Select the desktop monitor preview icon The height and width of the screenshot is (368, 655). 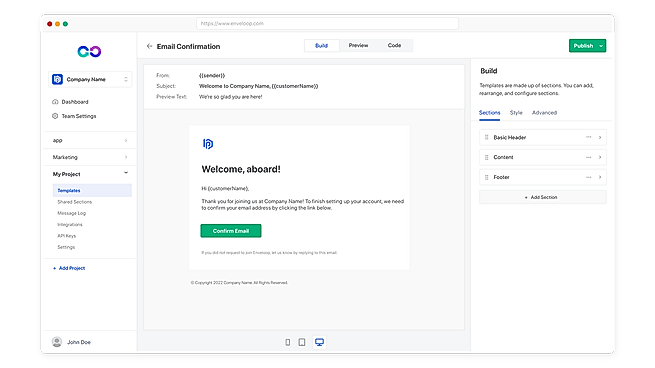click(320, 342)
